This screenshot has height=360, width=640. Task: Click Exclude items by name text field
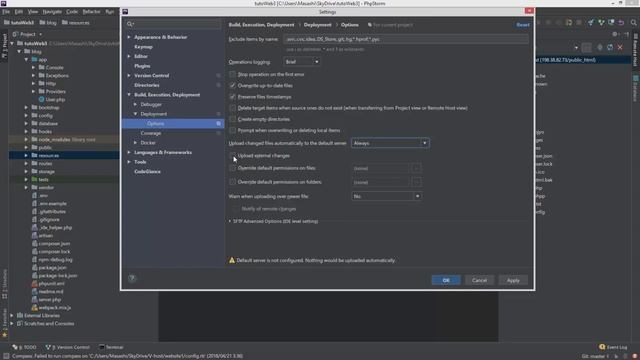pyautogui.click(x=406, y=40)
